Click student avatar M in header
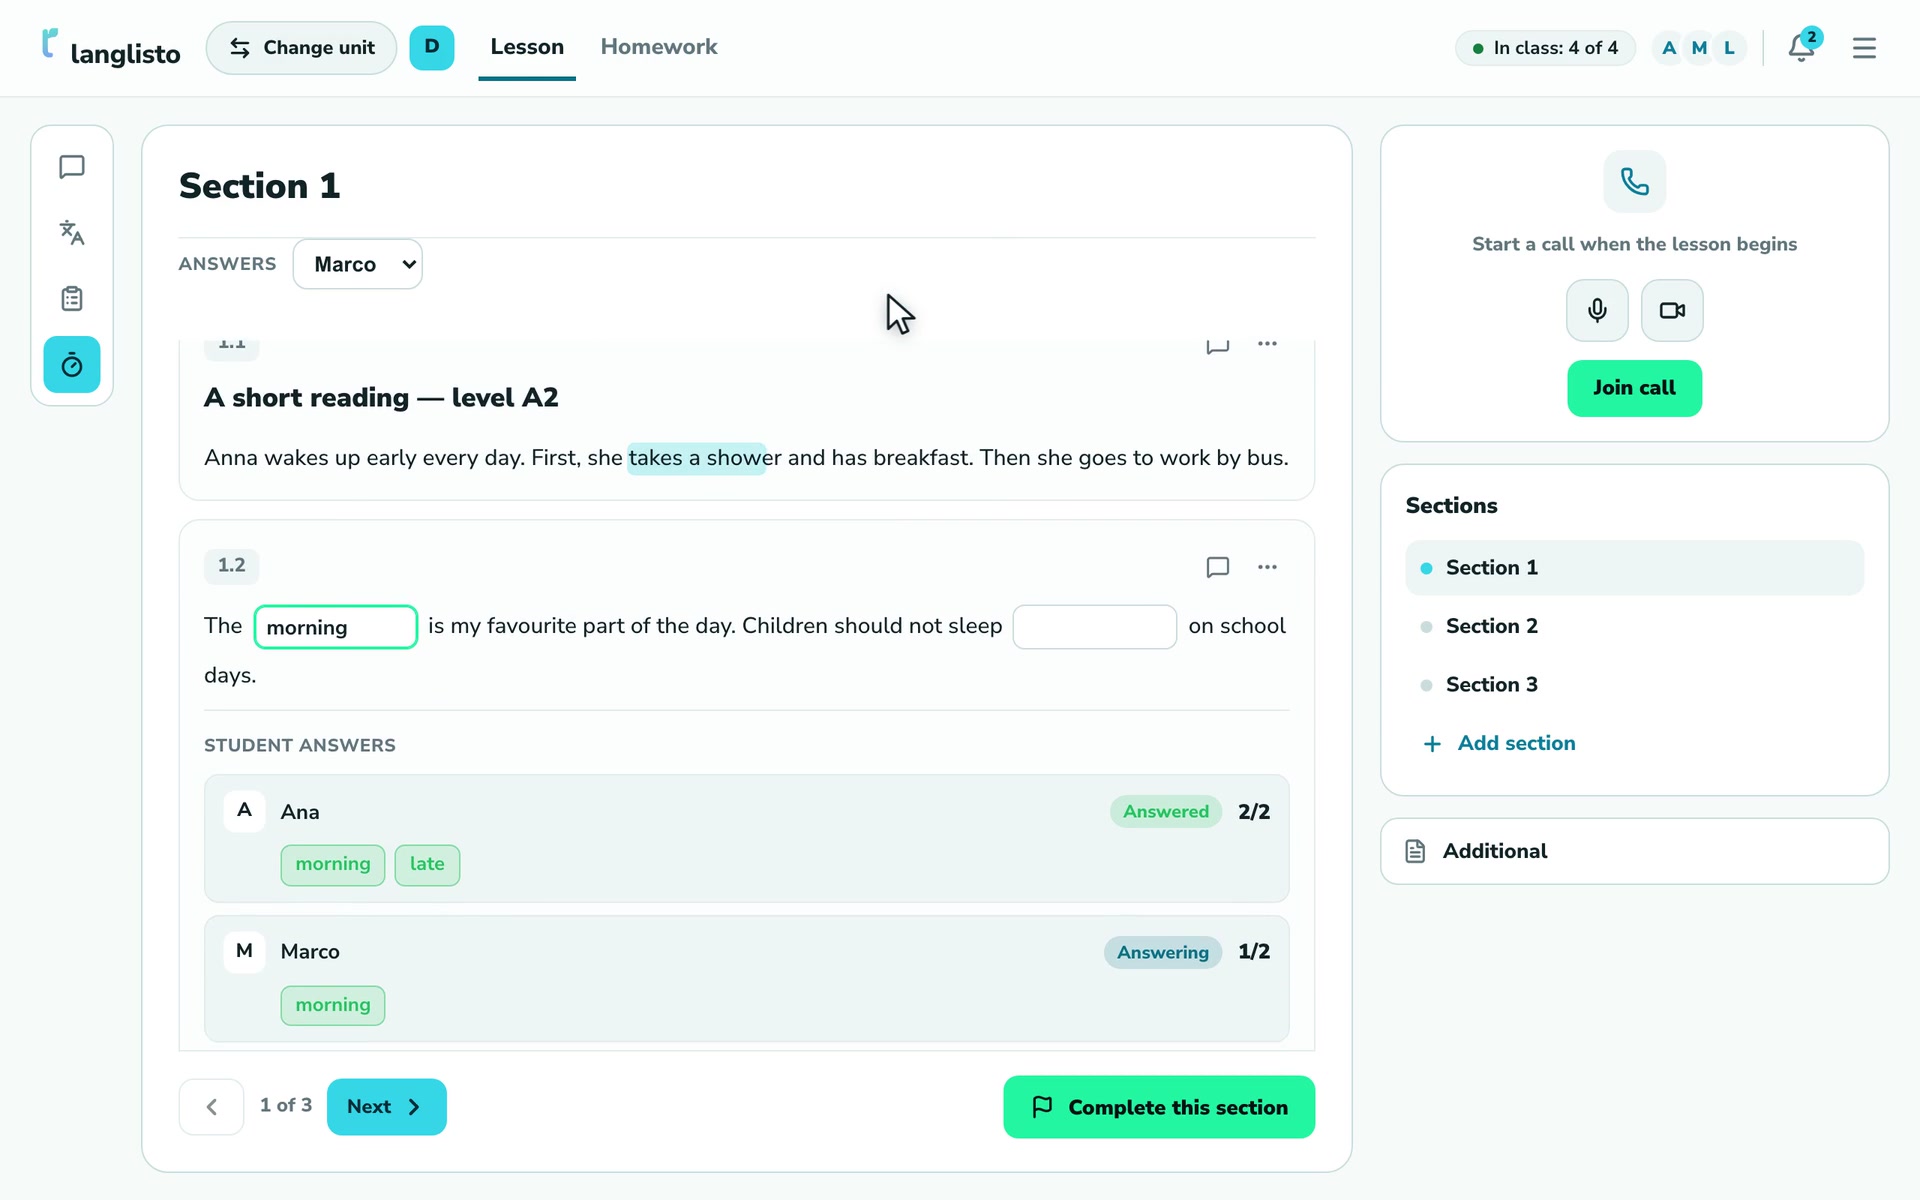Viewport: 1920px width, 1200px height. [1698, 48]
